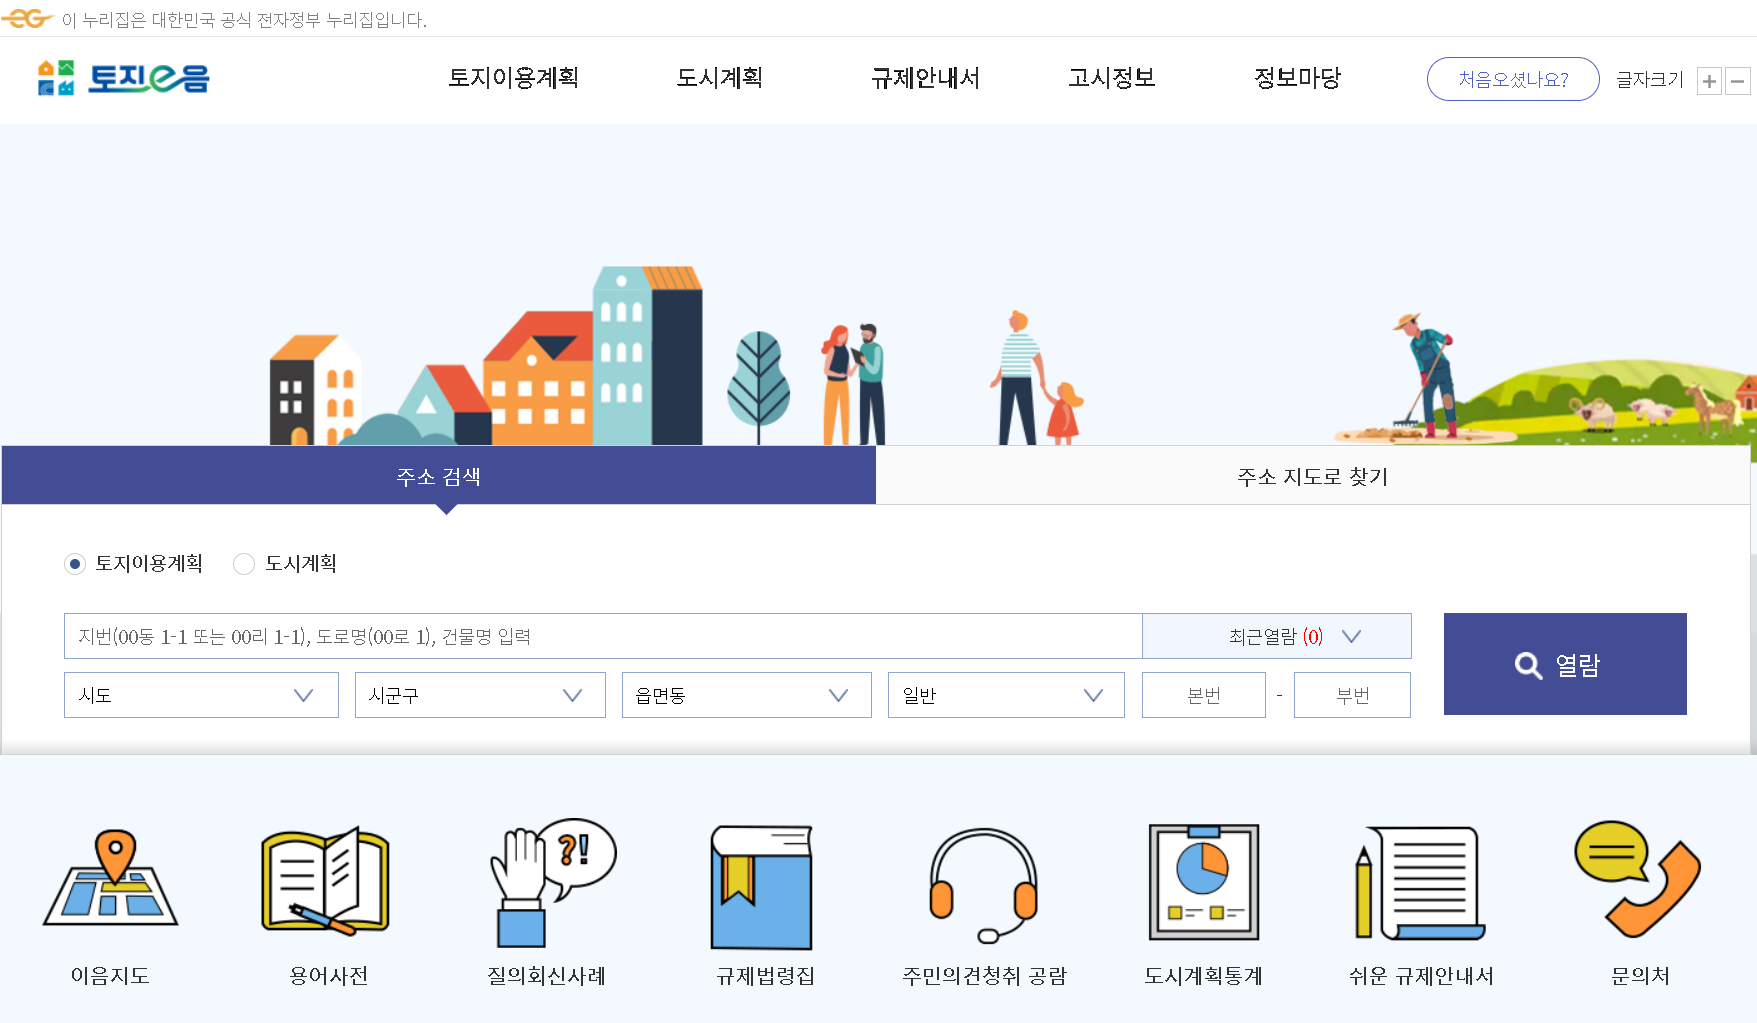Decrease font size with minus icon
Viewport: 1757px width, 1023px height.
coord(1738,81)
